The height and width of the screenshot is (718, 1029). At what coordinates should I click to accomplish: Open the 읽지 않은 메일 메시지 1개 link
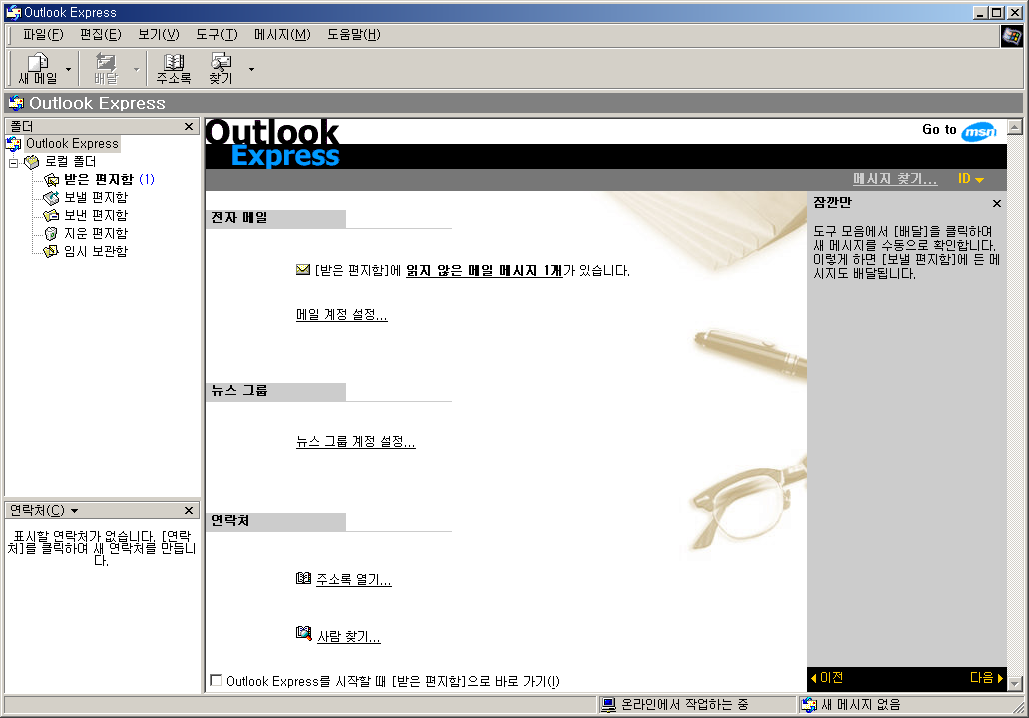coord(484,270)
